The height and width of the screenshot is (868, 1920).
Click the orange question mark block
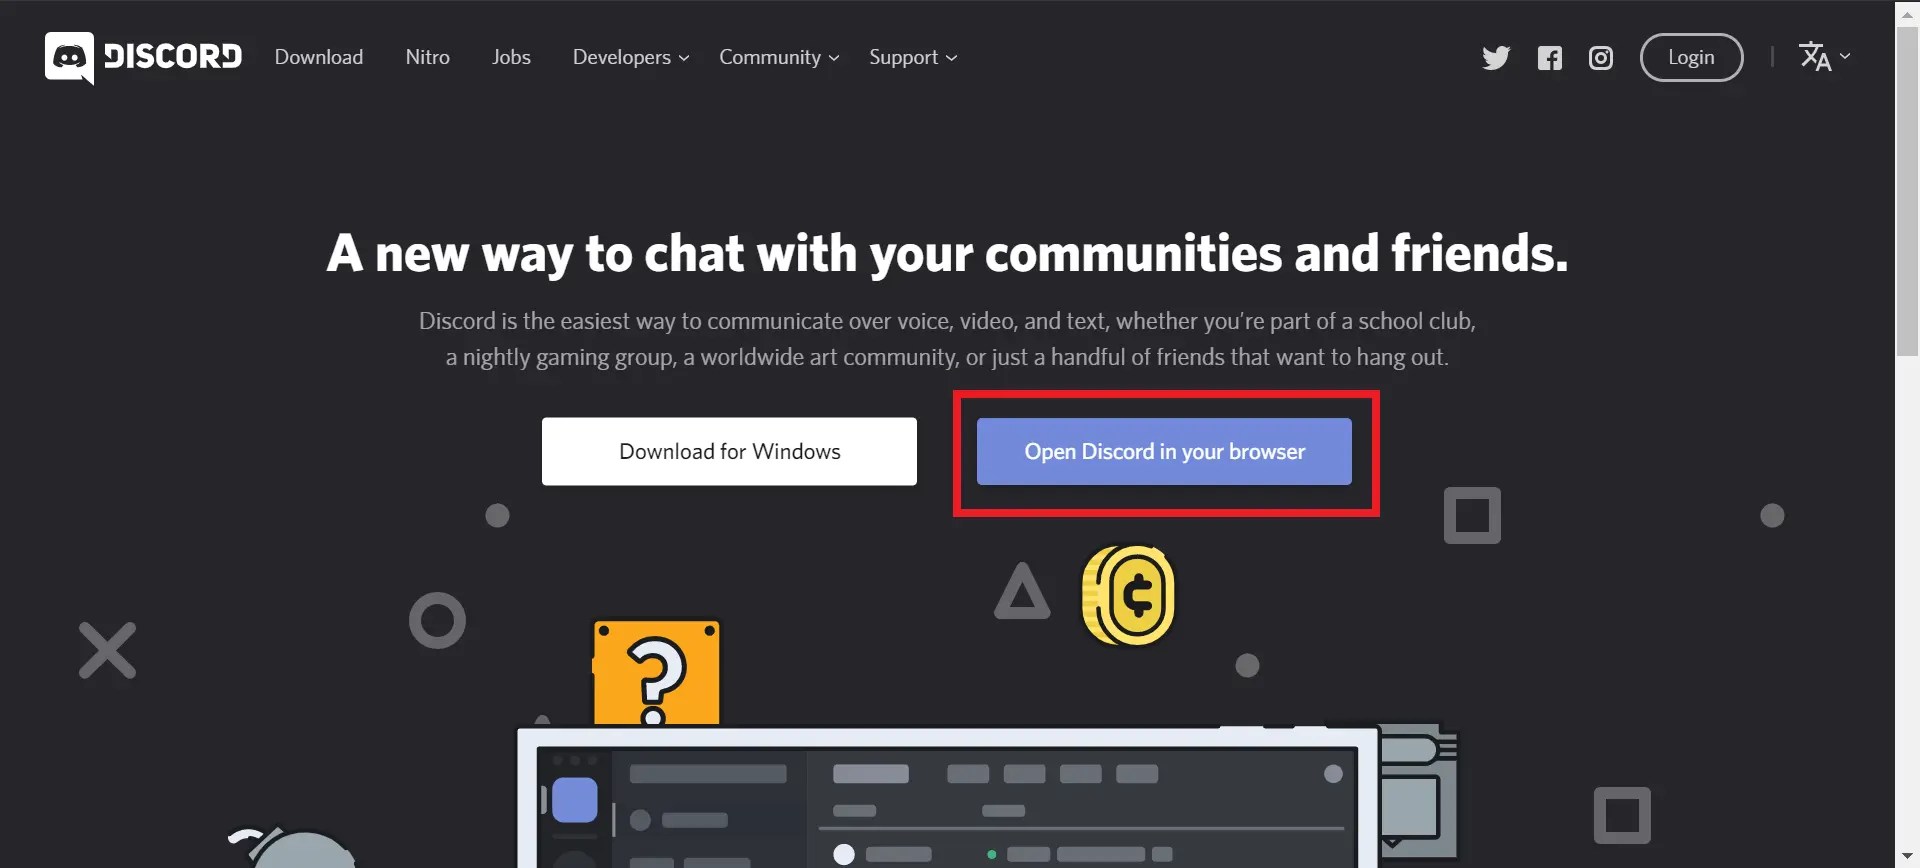(656, 672)
